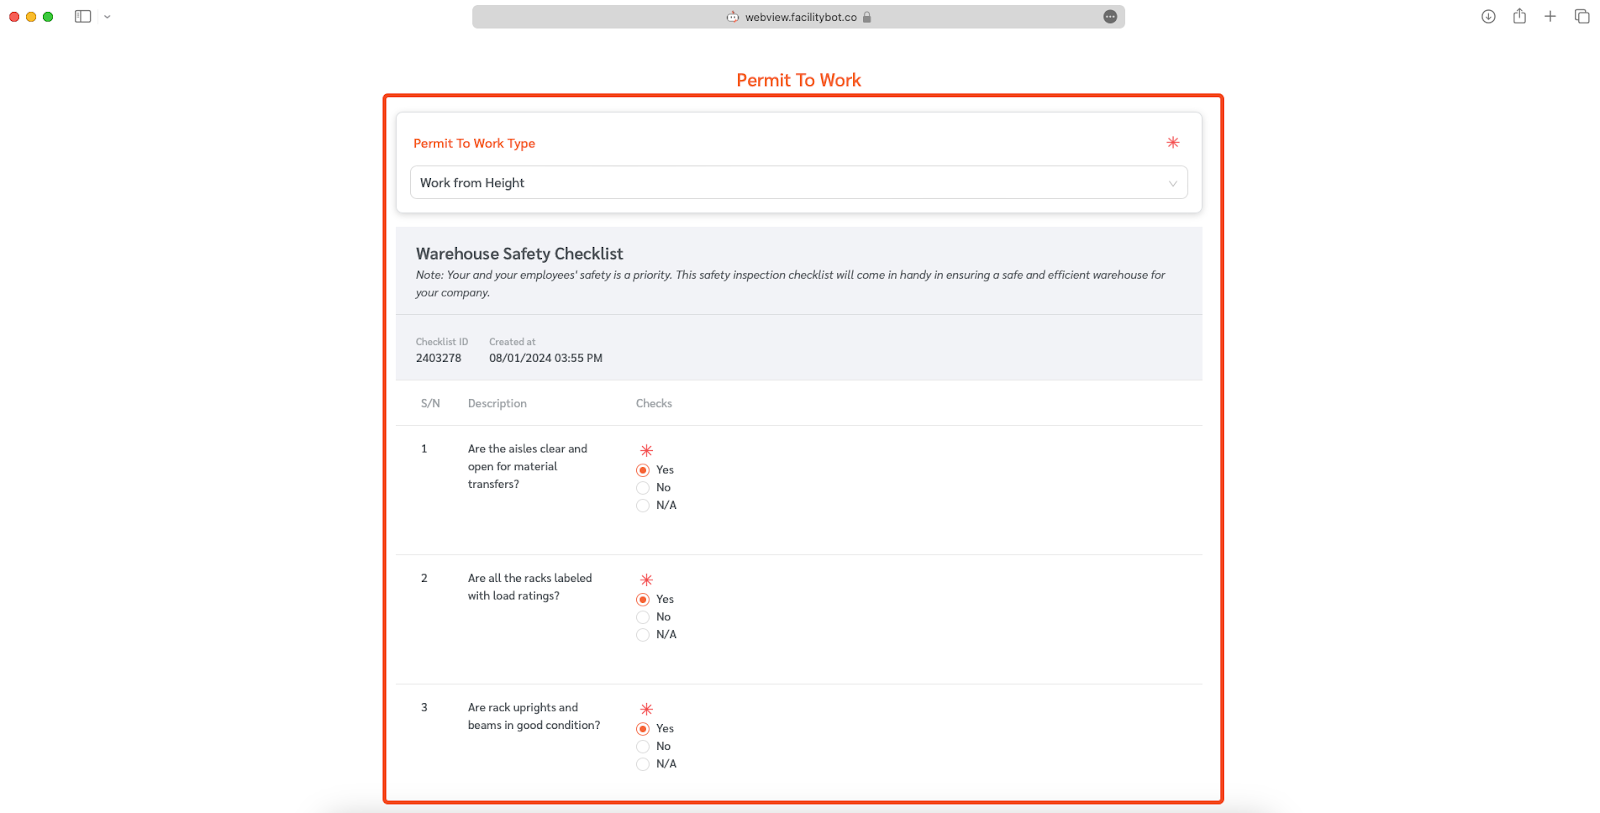
Task: Select No for aisles clear question
Action: point(643,488)
